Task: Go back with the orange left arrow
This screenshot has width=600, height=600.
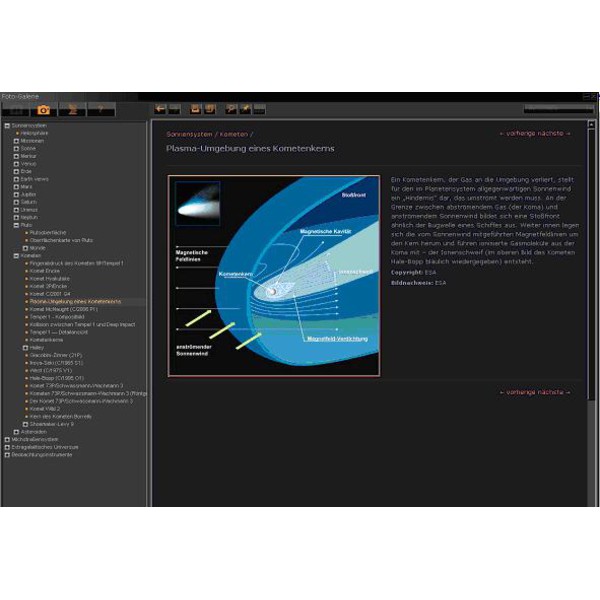Action: 160,109
